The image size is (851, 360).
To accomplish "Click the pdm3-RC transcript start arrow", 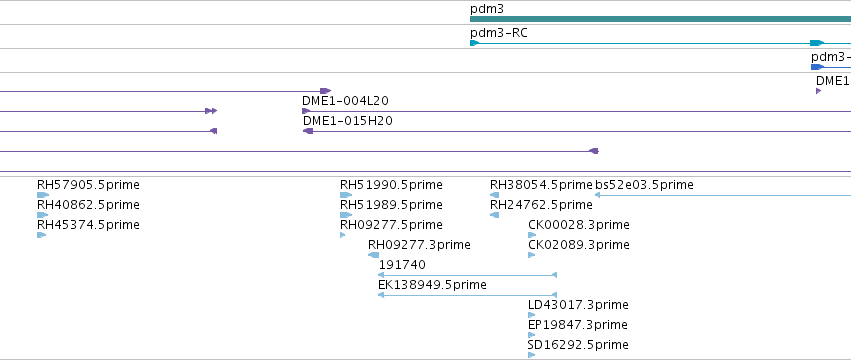I will tap(474, 43).
